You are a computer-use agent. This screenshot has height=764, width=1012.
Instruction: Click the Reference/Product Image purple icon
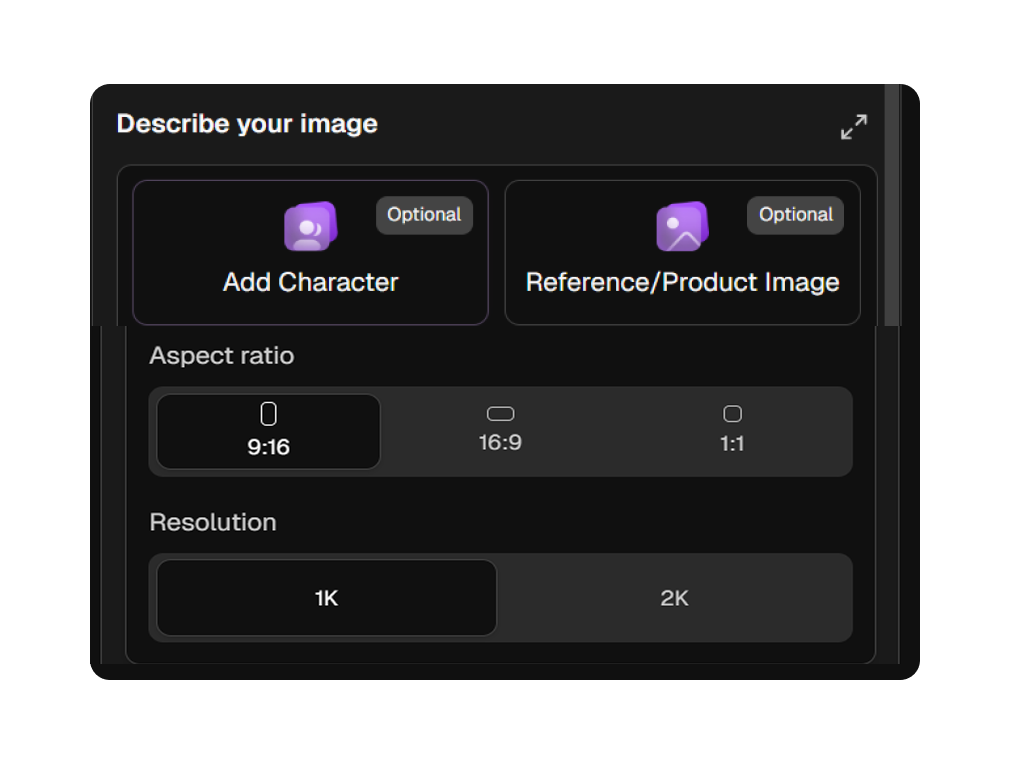682,226
